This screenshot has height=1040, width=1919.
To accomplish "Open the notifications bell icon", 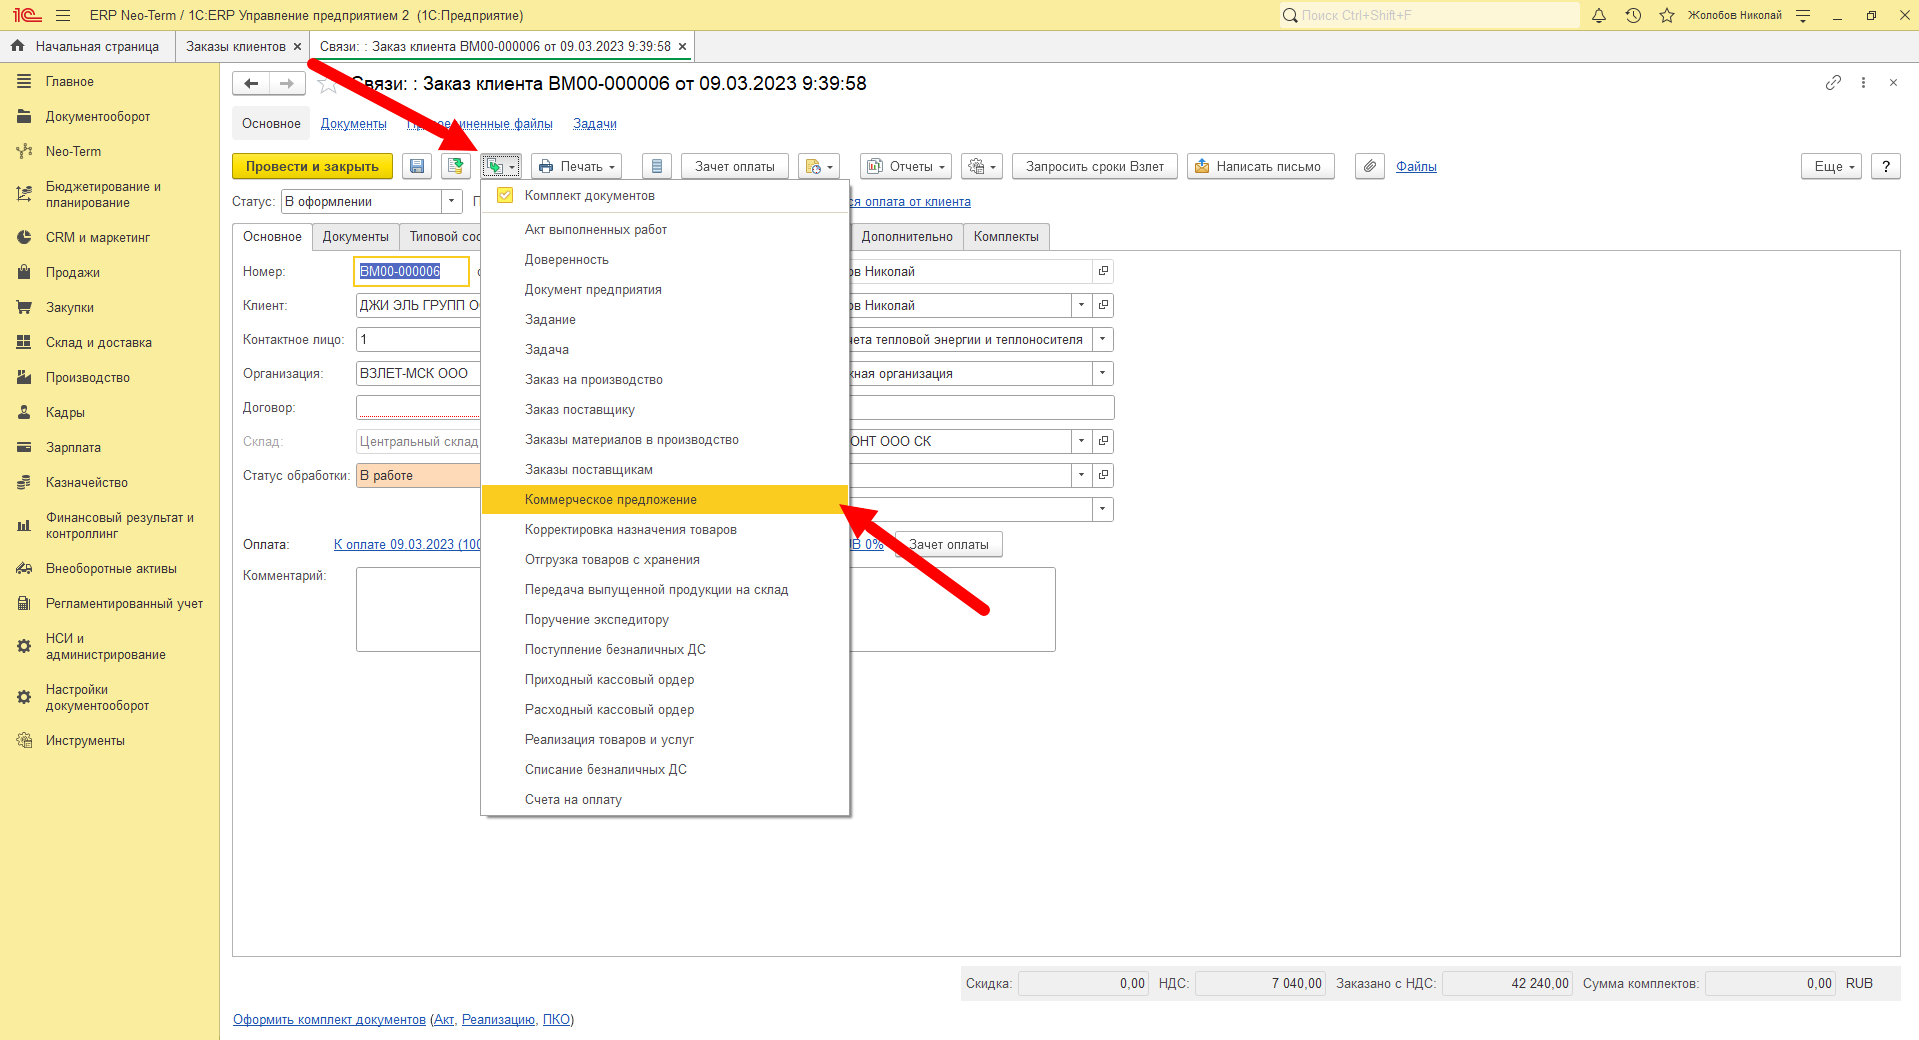I will 1599,15.
